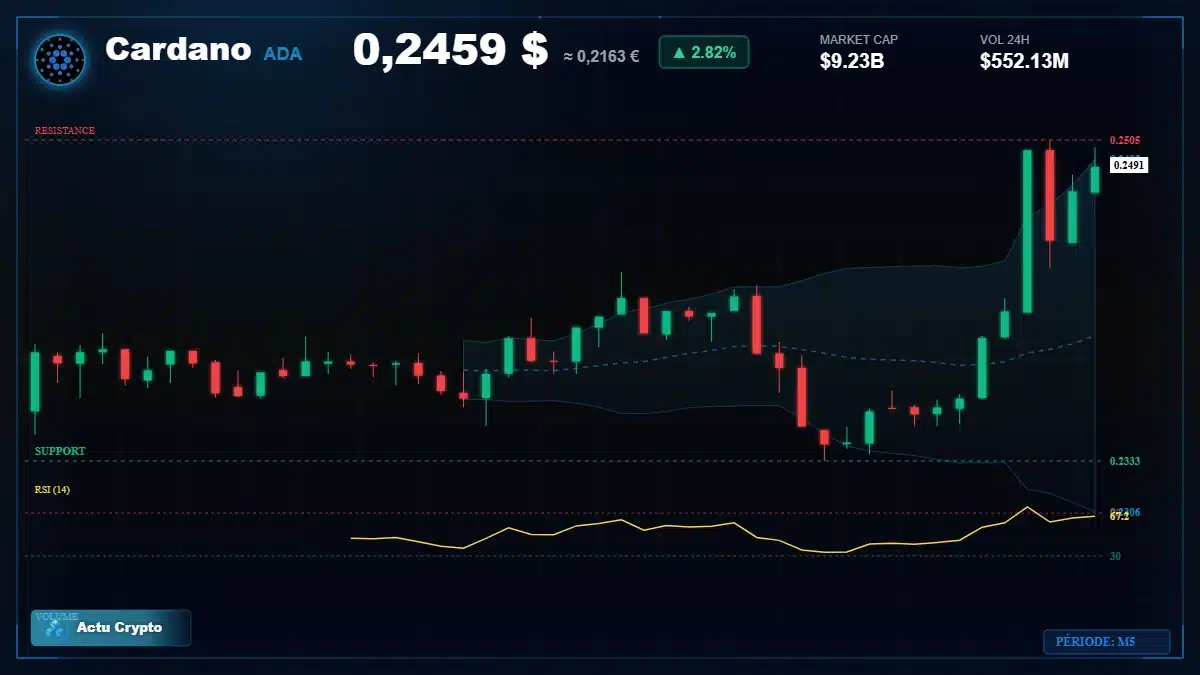Click the Actu Crypto badge
The height and width of the screenshot is (675, 1200).
(x=111, y=628)
